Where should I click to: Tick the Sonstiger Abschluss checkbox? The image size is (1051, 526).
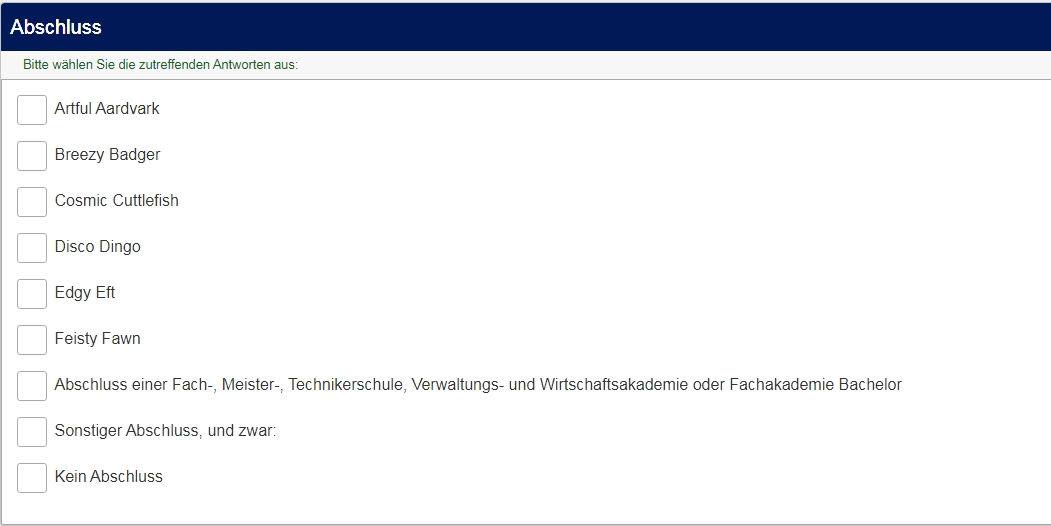point(32,432)
